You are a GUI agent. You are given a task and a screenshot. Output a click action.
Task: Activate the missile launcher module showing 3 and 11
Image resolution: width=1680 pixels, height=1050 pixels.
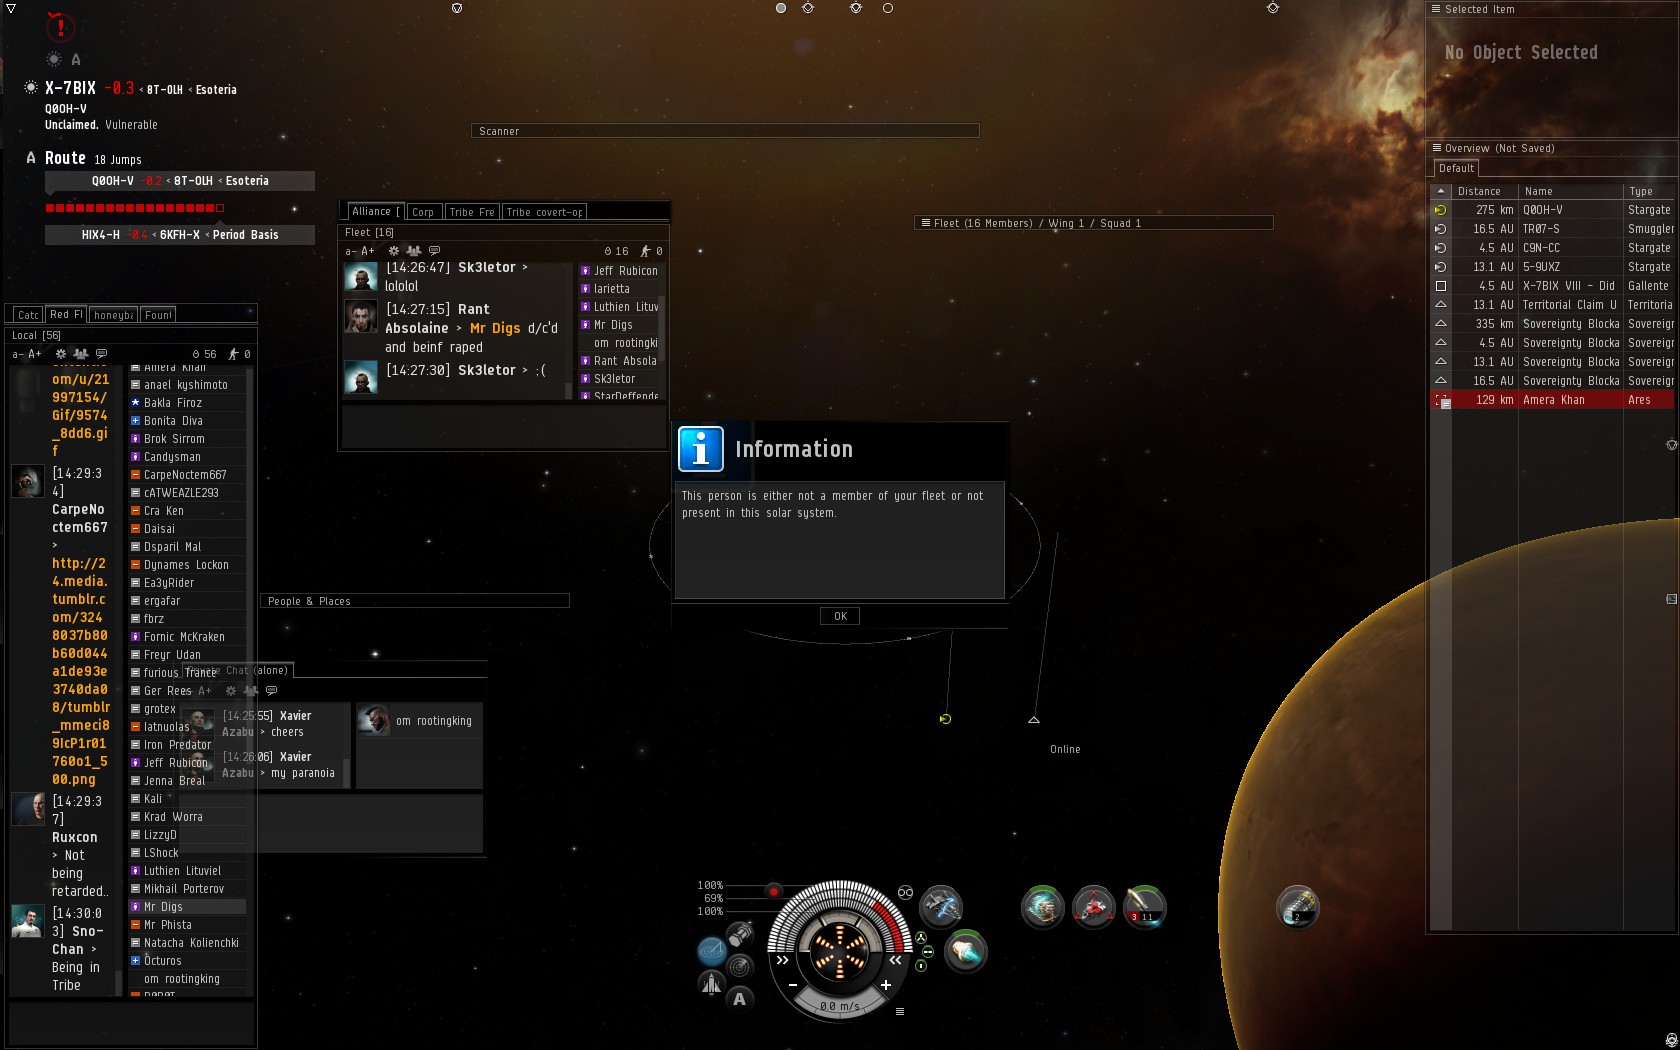pos(1144,907)
